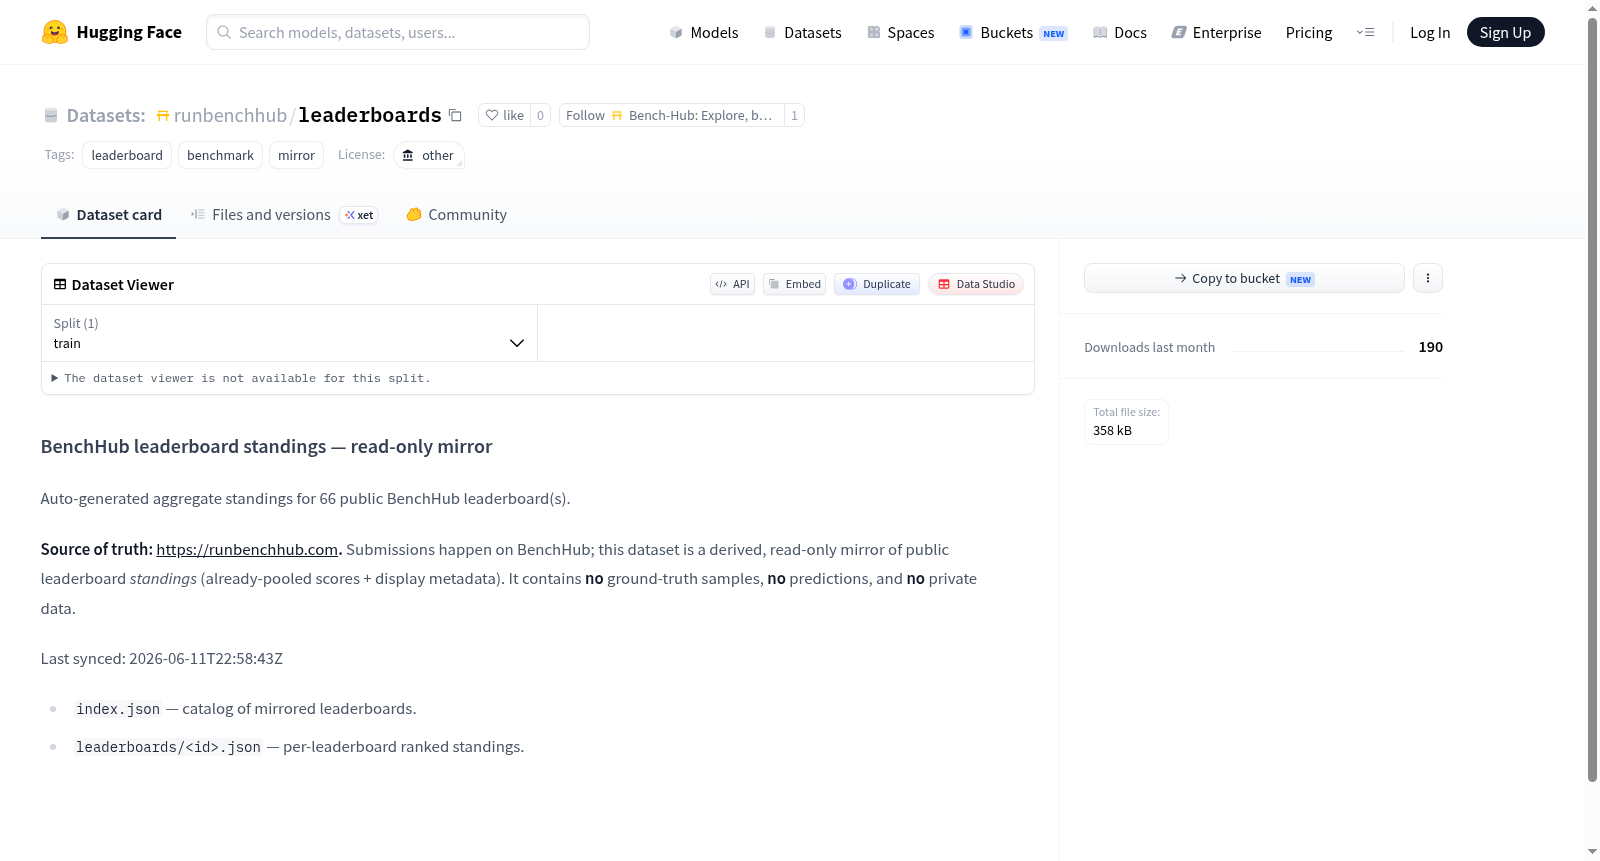This screenshot has width=1600, height=861.
Task: Click the Sign Up button
Action: [1505, 32]
